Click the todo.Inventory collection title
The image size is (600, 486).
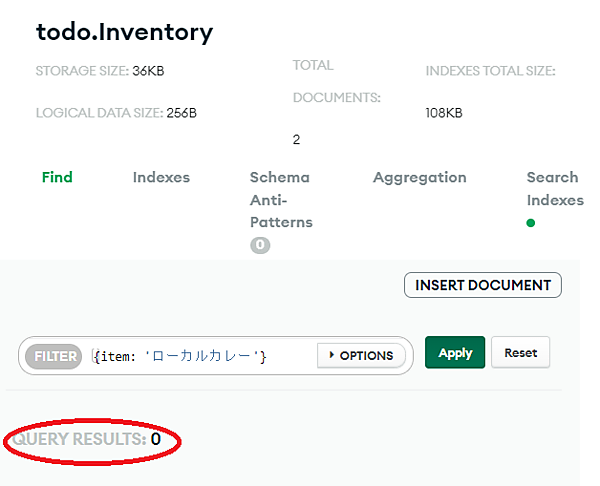(124, 31)
